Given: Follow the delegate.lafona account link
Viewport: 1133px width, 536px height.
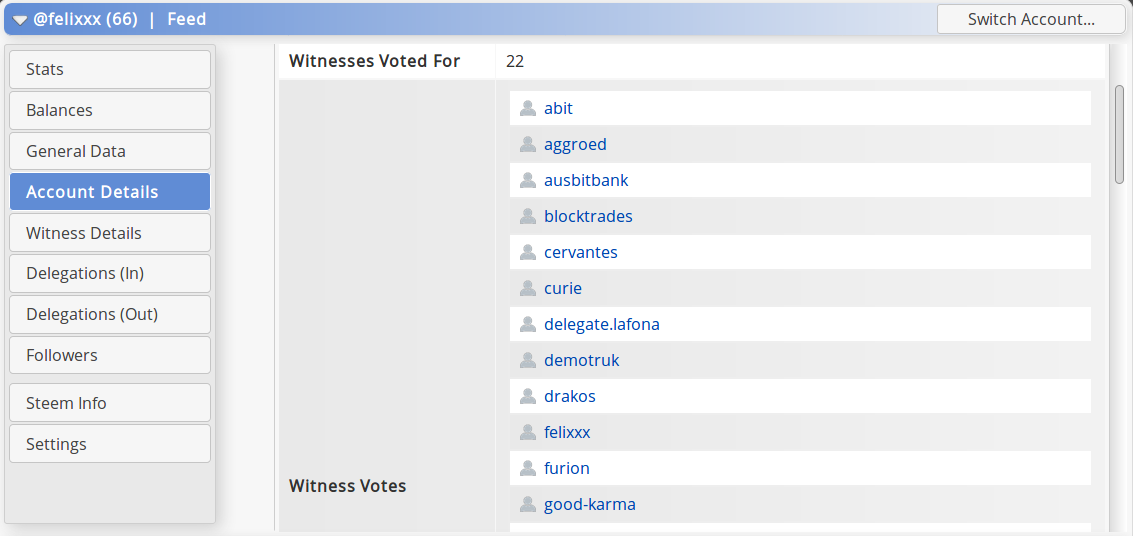Looking at the screenshot, I should (602, 324).
